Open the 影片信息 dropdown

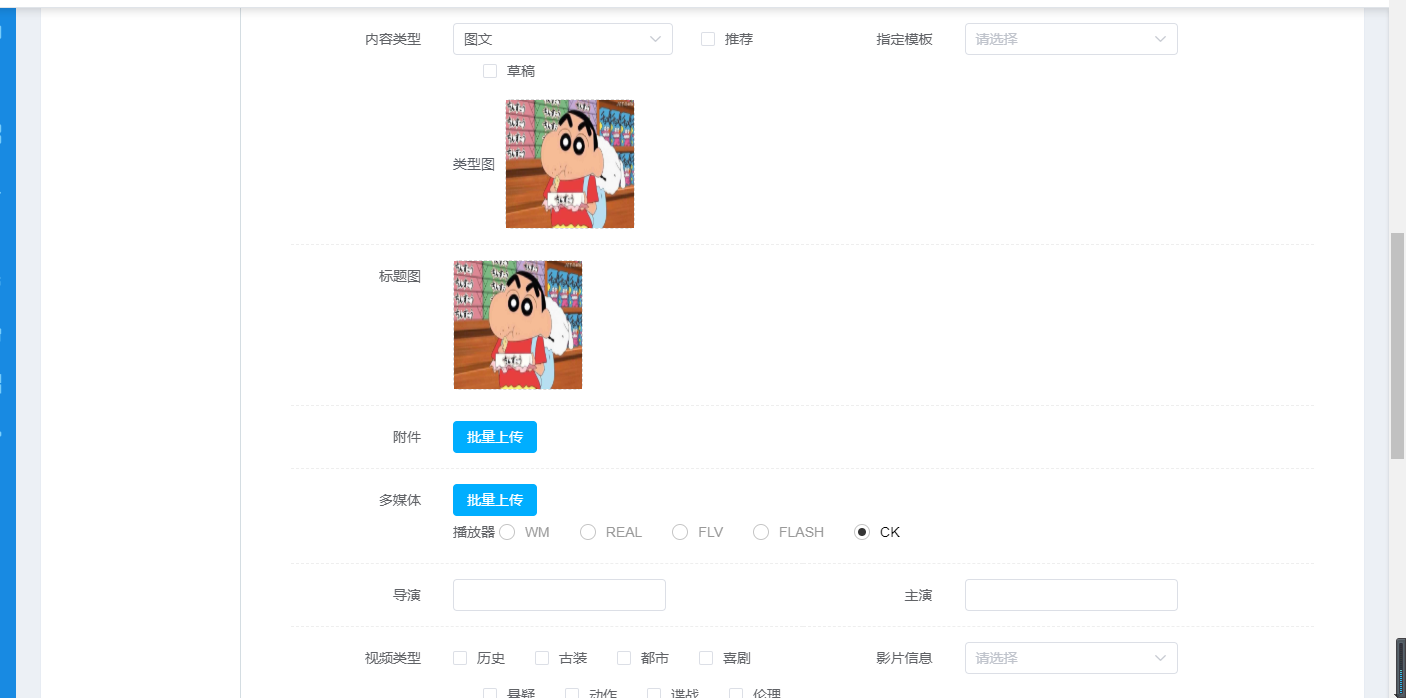[1071, 658]
